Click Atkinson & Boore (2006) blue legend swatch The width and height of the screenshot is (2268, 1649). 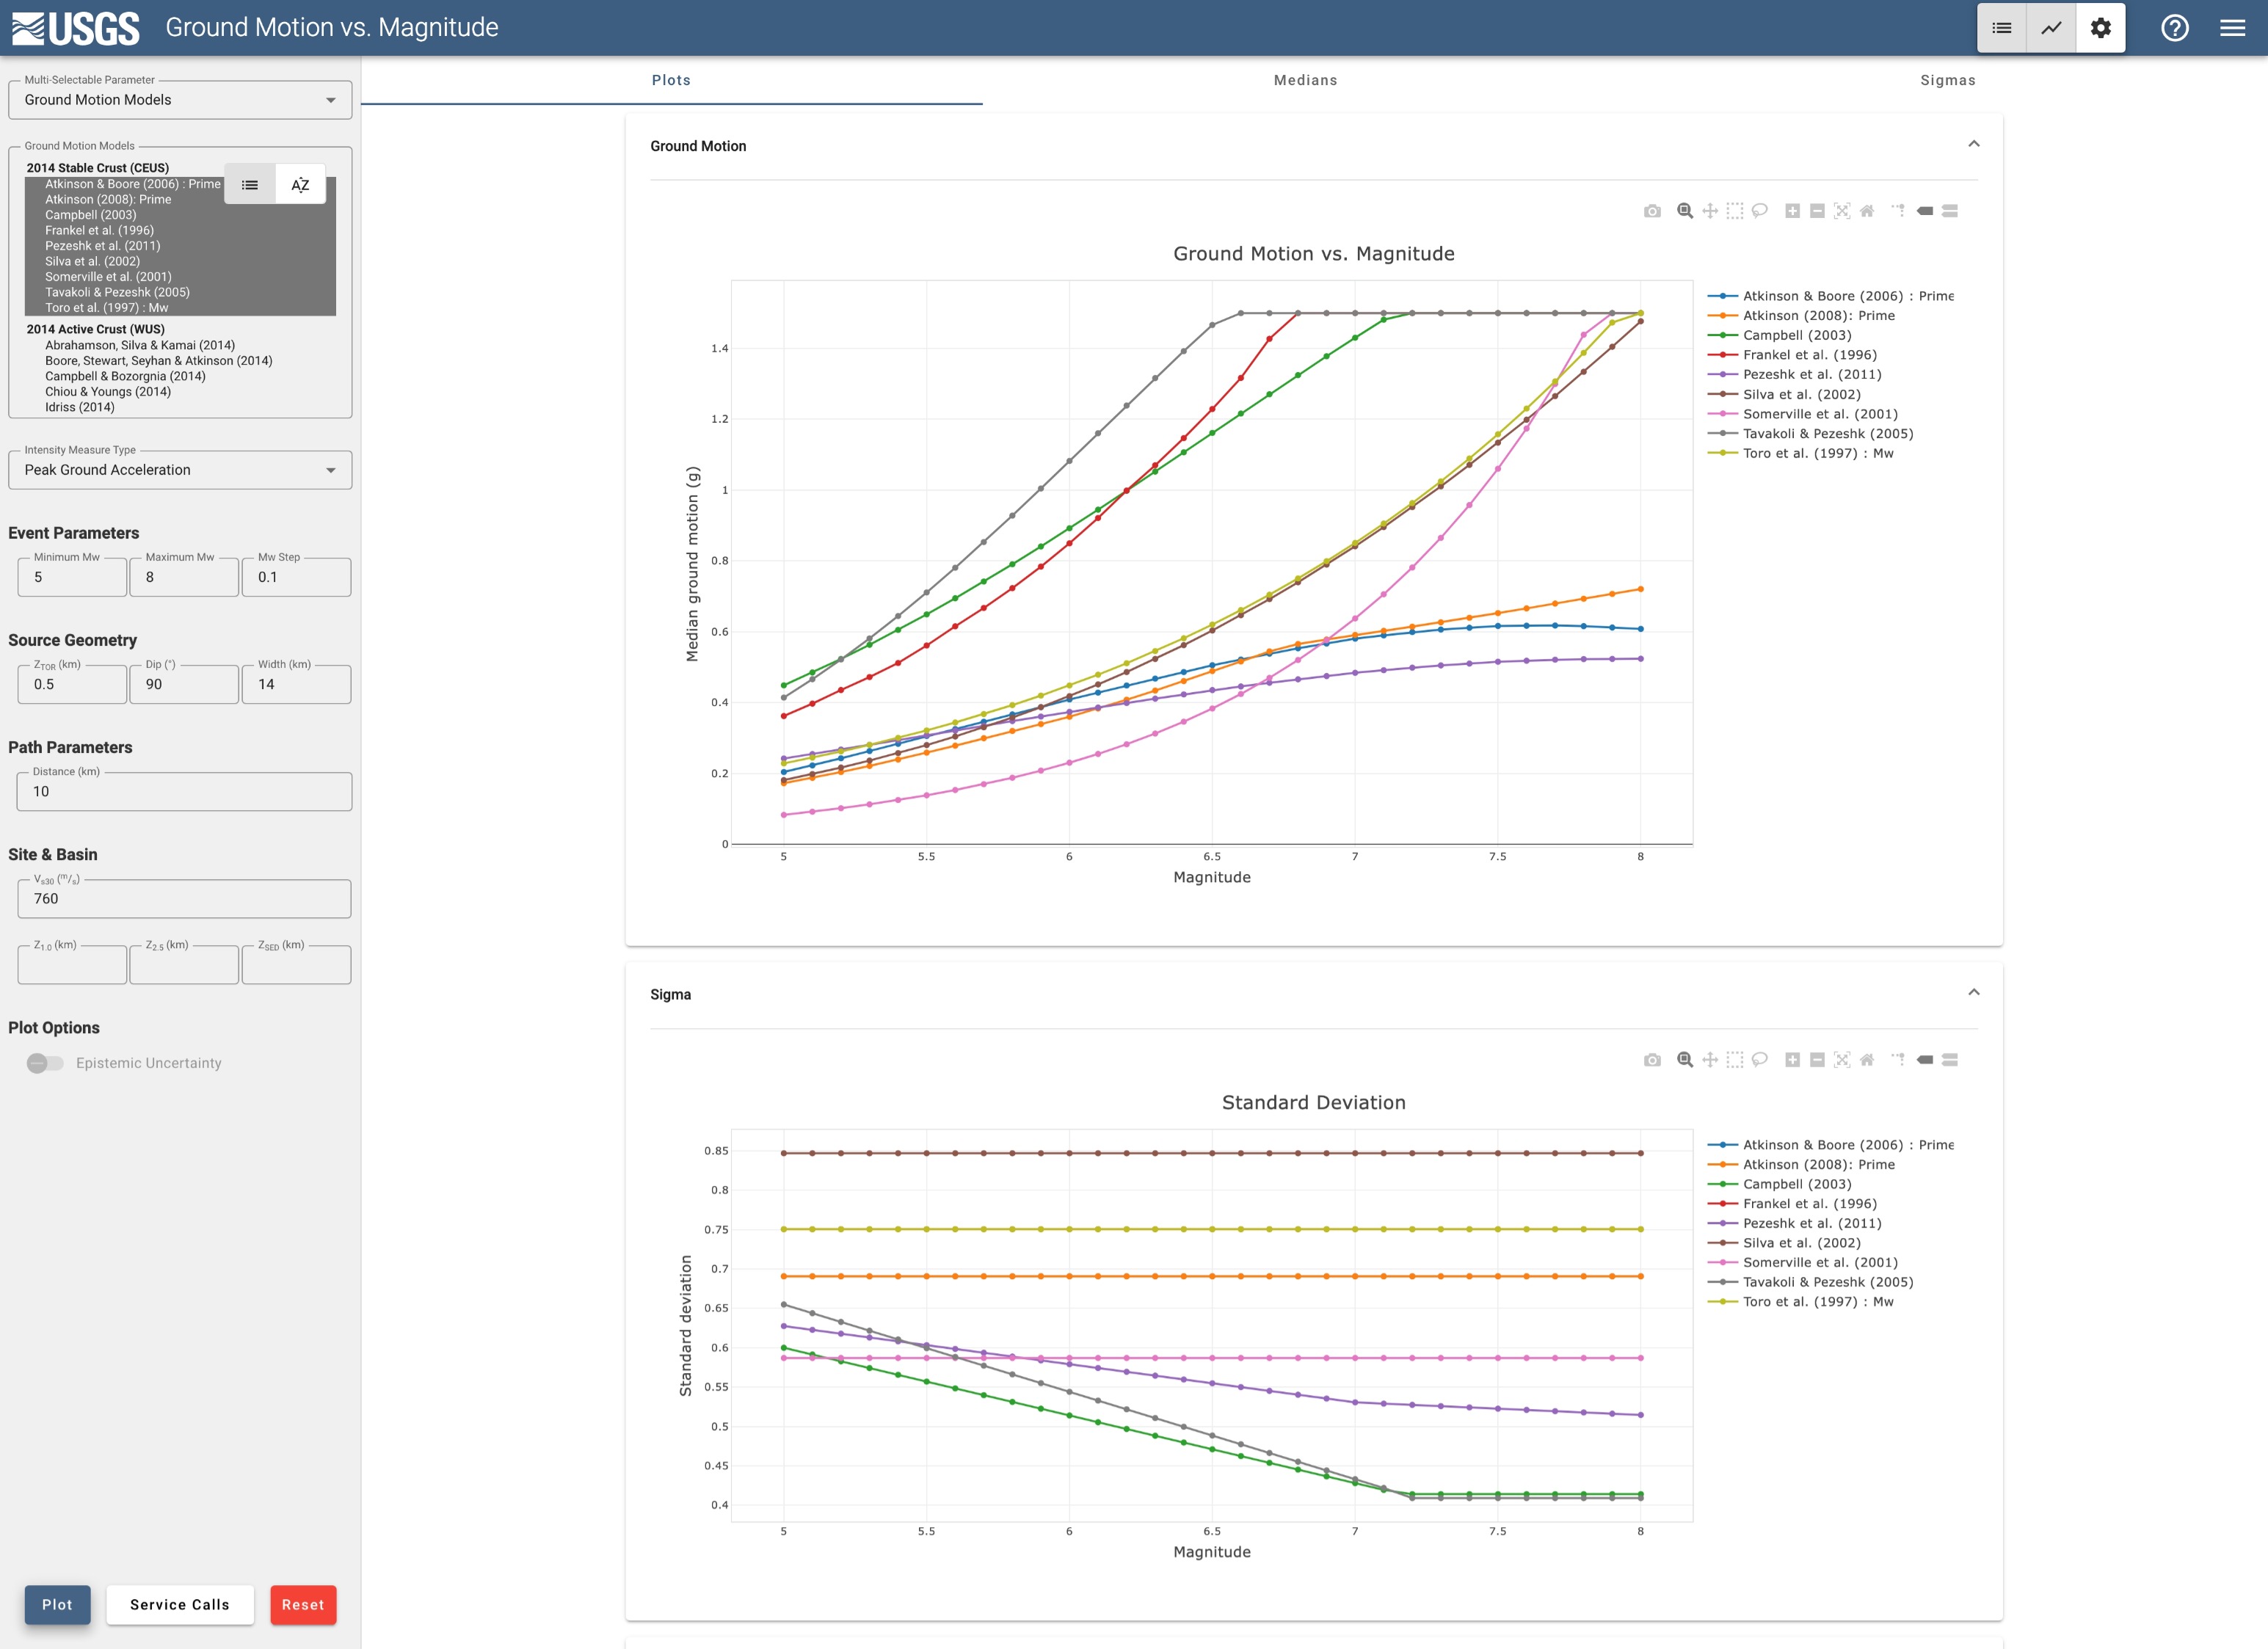tap(1722, 296)
